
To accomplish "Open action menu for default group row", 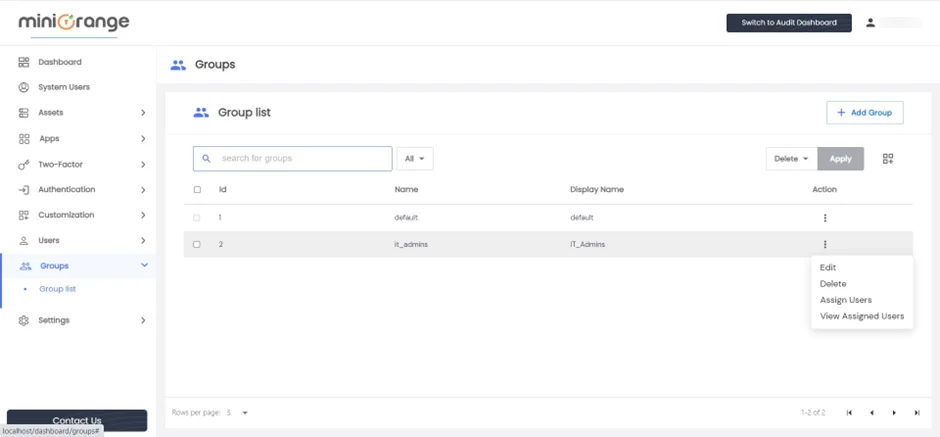I will pyautogui.click(x=825, y=218).
